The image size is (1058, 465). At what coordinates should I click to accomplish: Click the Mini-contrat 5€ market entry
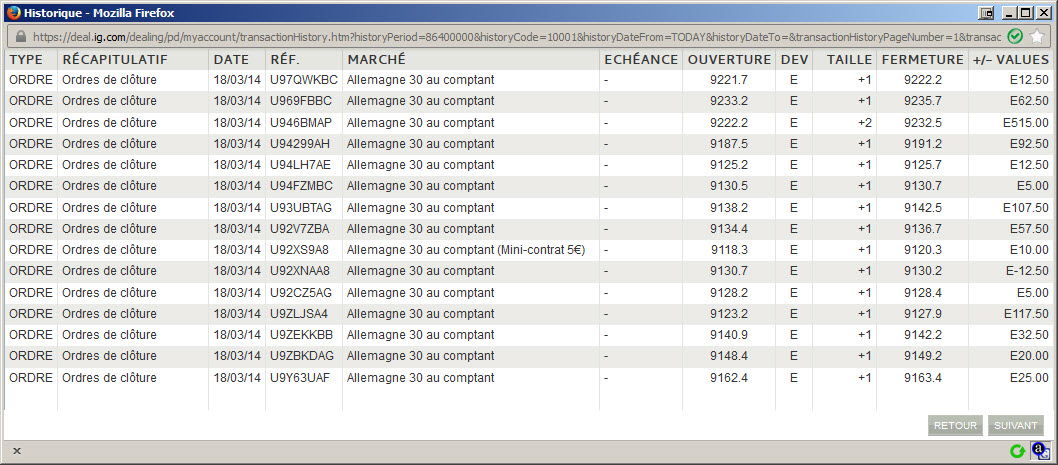pos(466,250)
